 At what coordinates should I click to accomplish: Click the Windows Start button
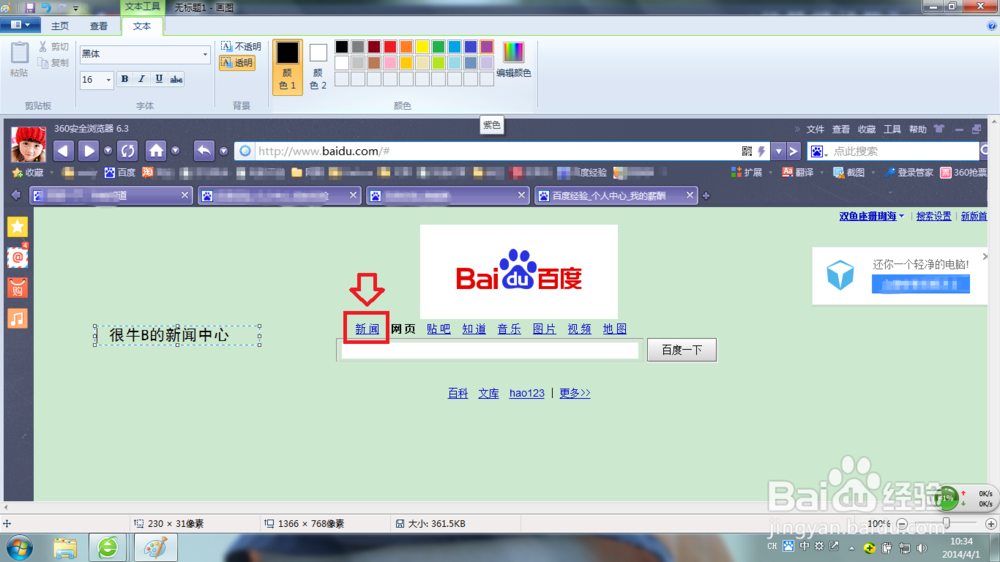click(19, 548)
